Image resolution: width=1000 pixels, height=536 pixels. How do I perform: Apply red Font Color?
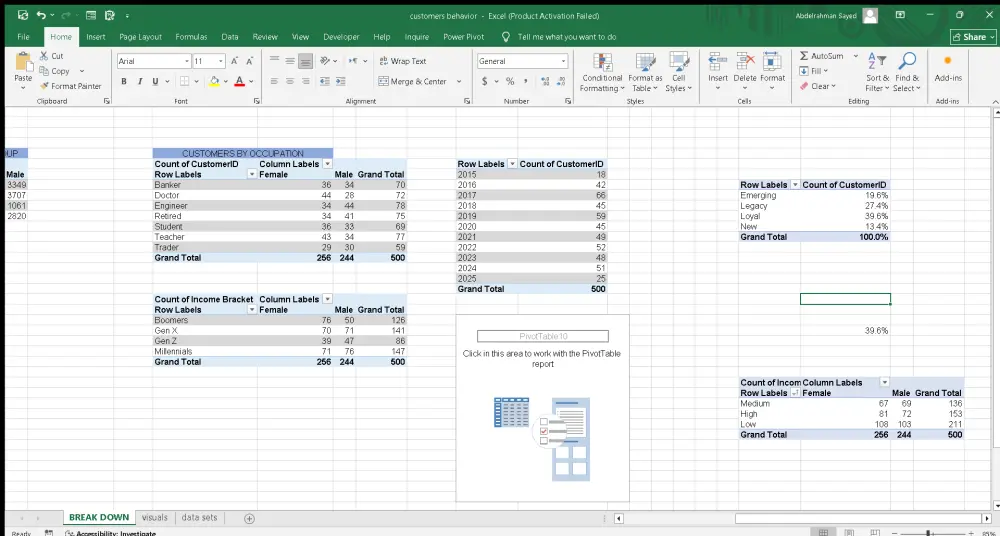coord(240,82)
